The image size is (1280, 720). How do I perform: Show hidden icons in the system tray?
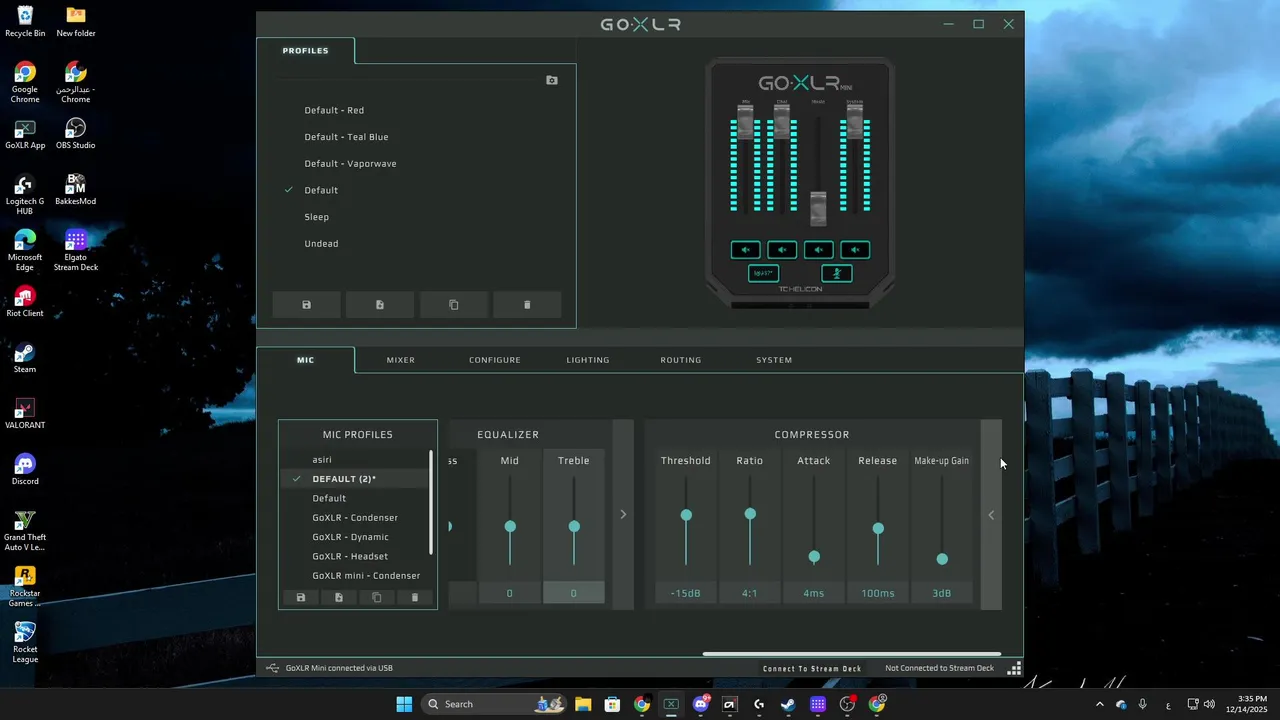point(1099,704)
